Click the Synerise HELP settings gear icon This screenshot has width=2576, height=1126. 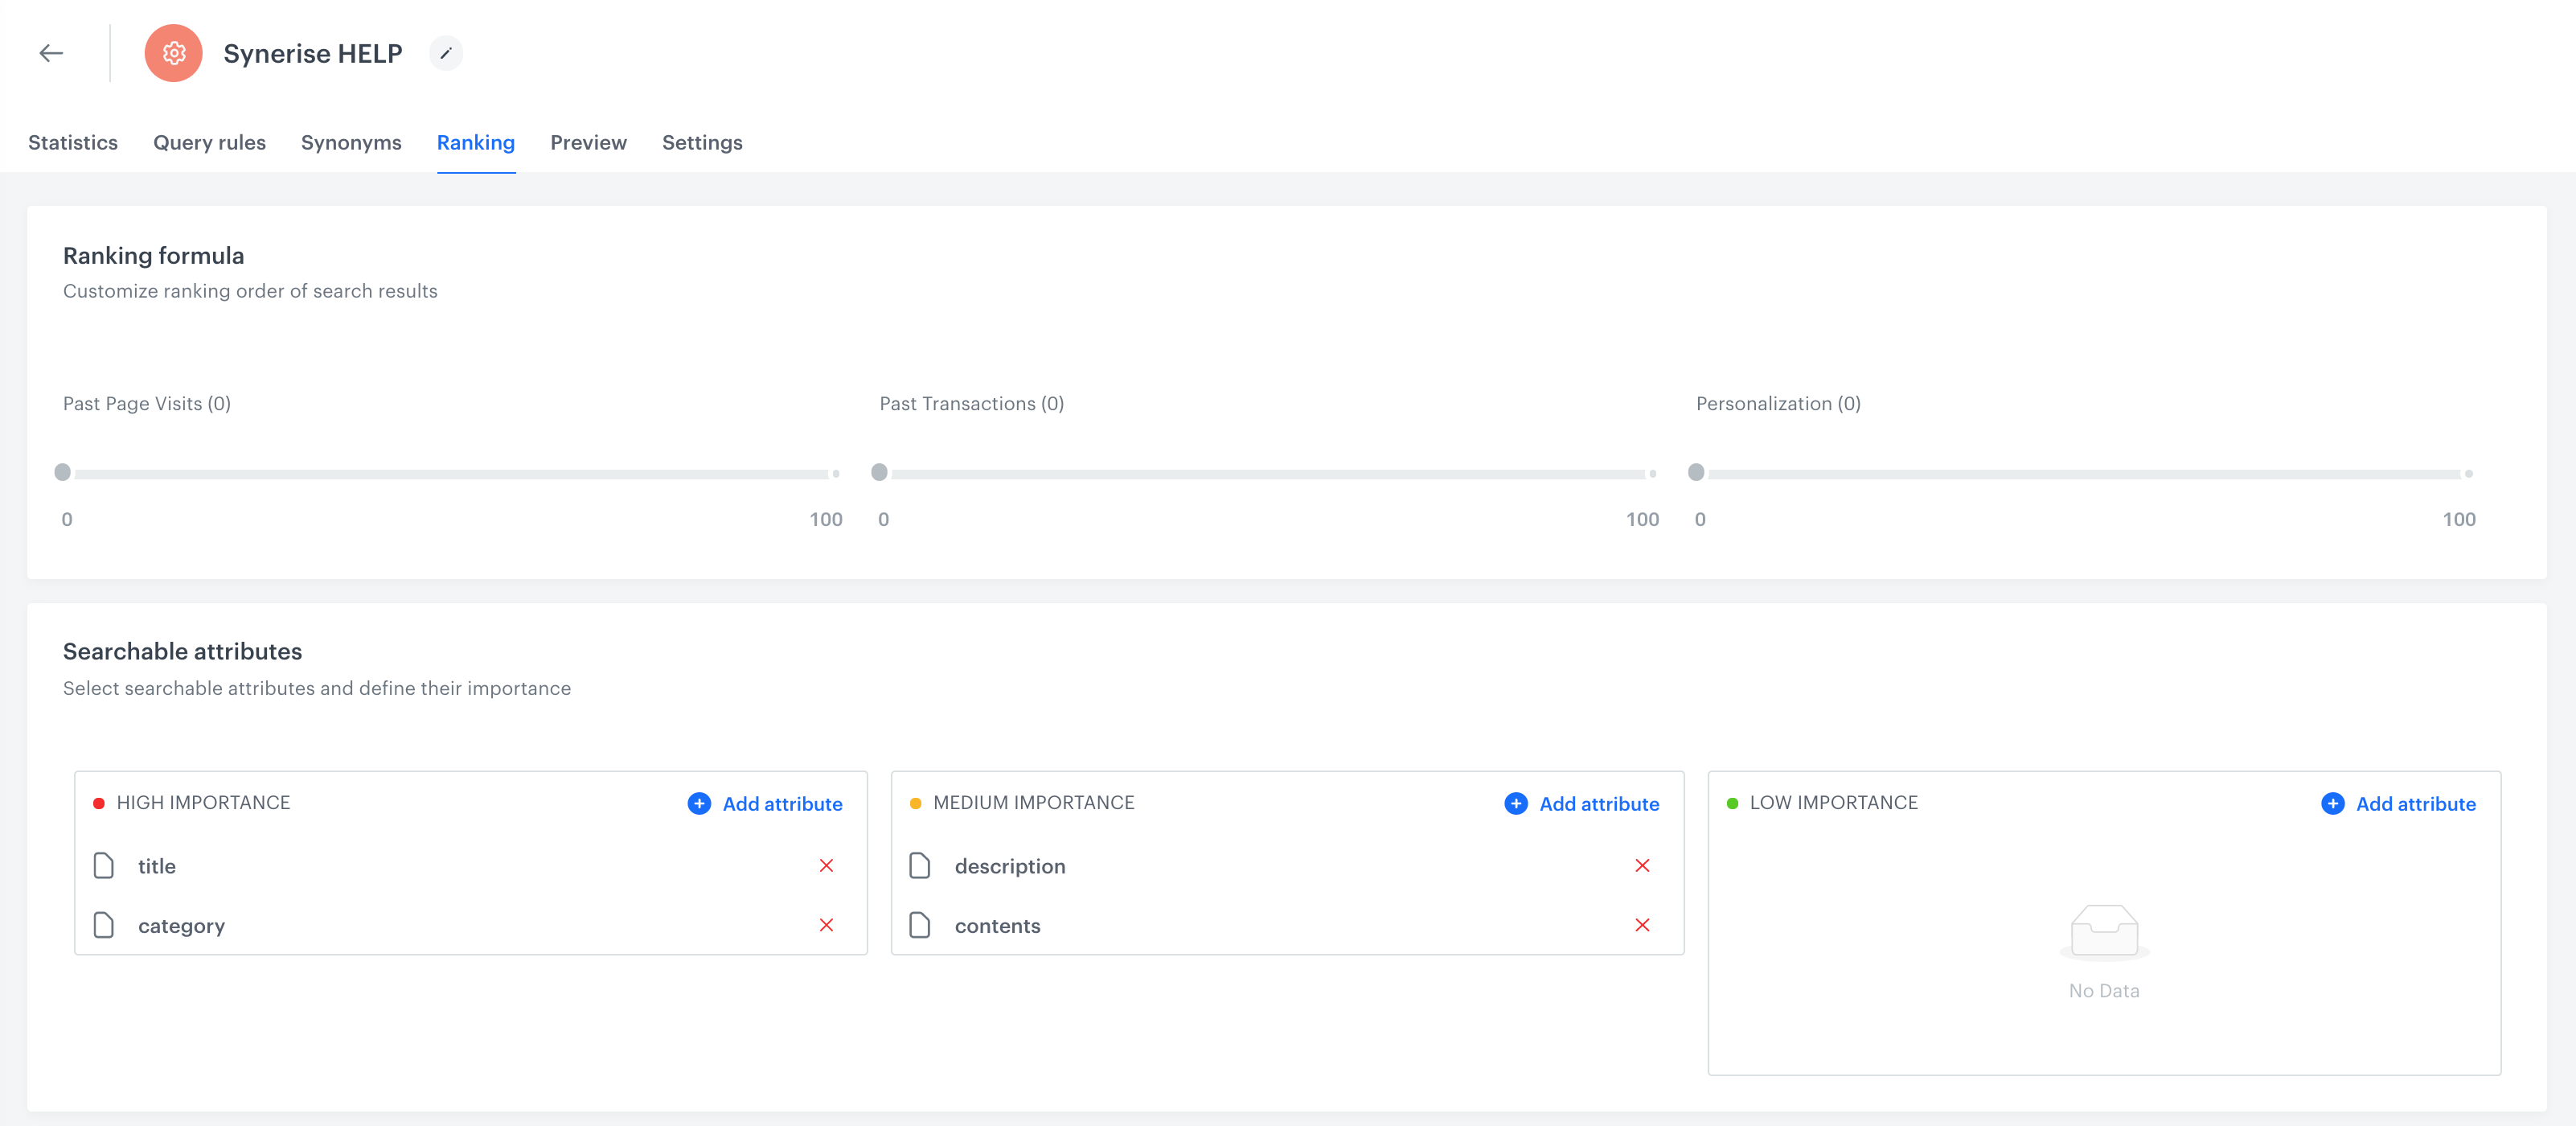173,52
